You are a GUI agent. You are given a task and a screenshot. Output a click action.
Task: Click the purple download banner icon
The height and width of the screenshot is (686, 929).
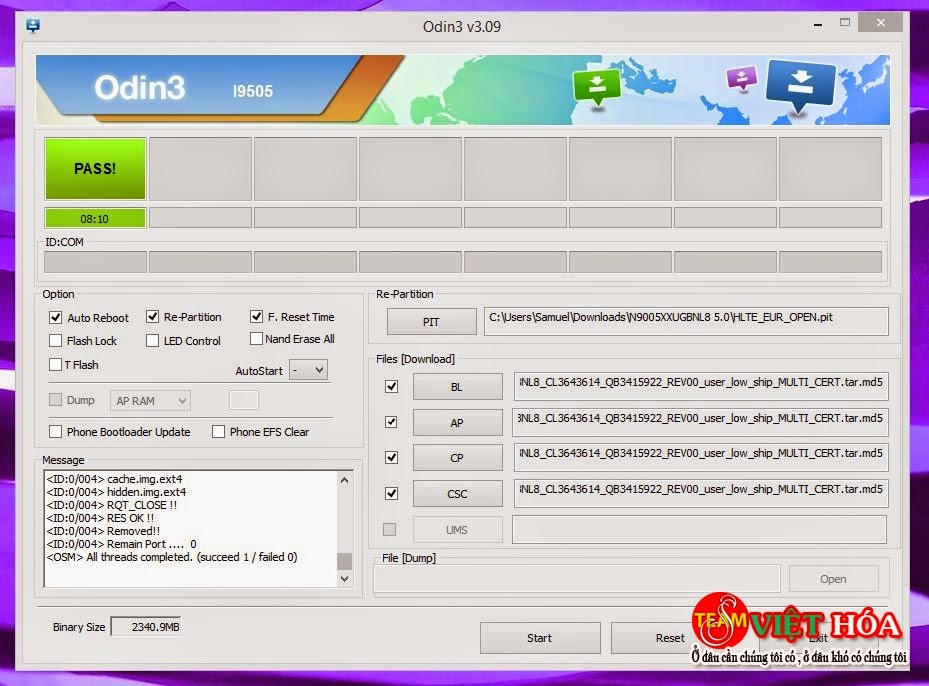tap(741, 78)
